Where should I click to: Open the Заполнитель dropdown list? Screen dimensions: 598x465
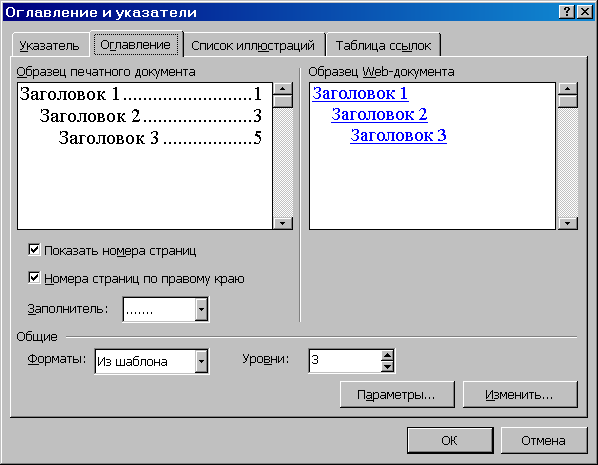pyautogui.click(x=201, y=309)
